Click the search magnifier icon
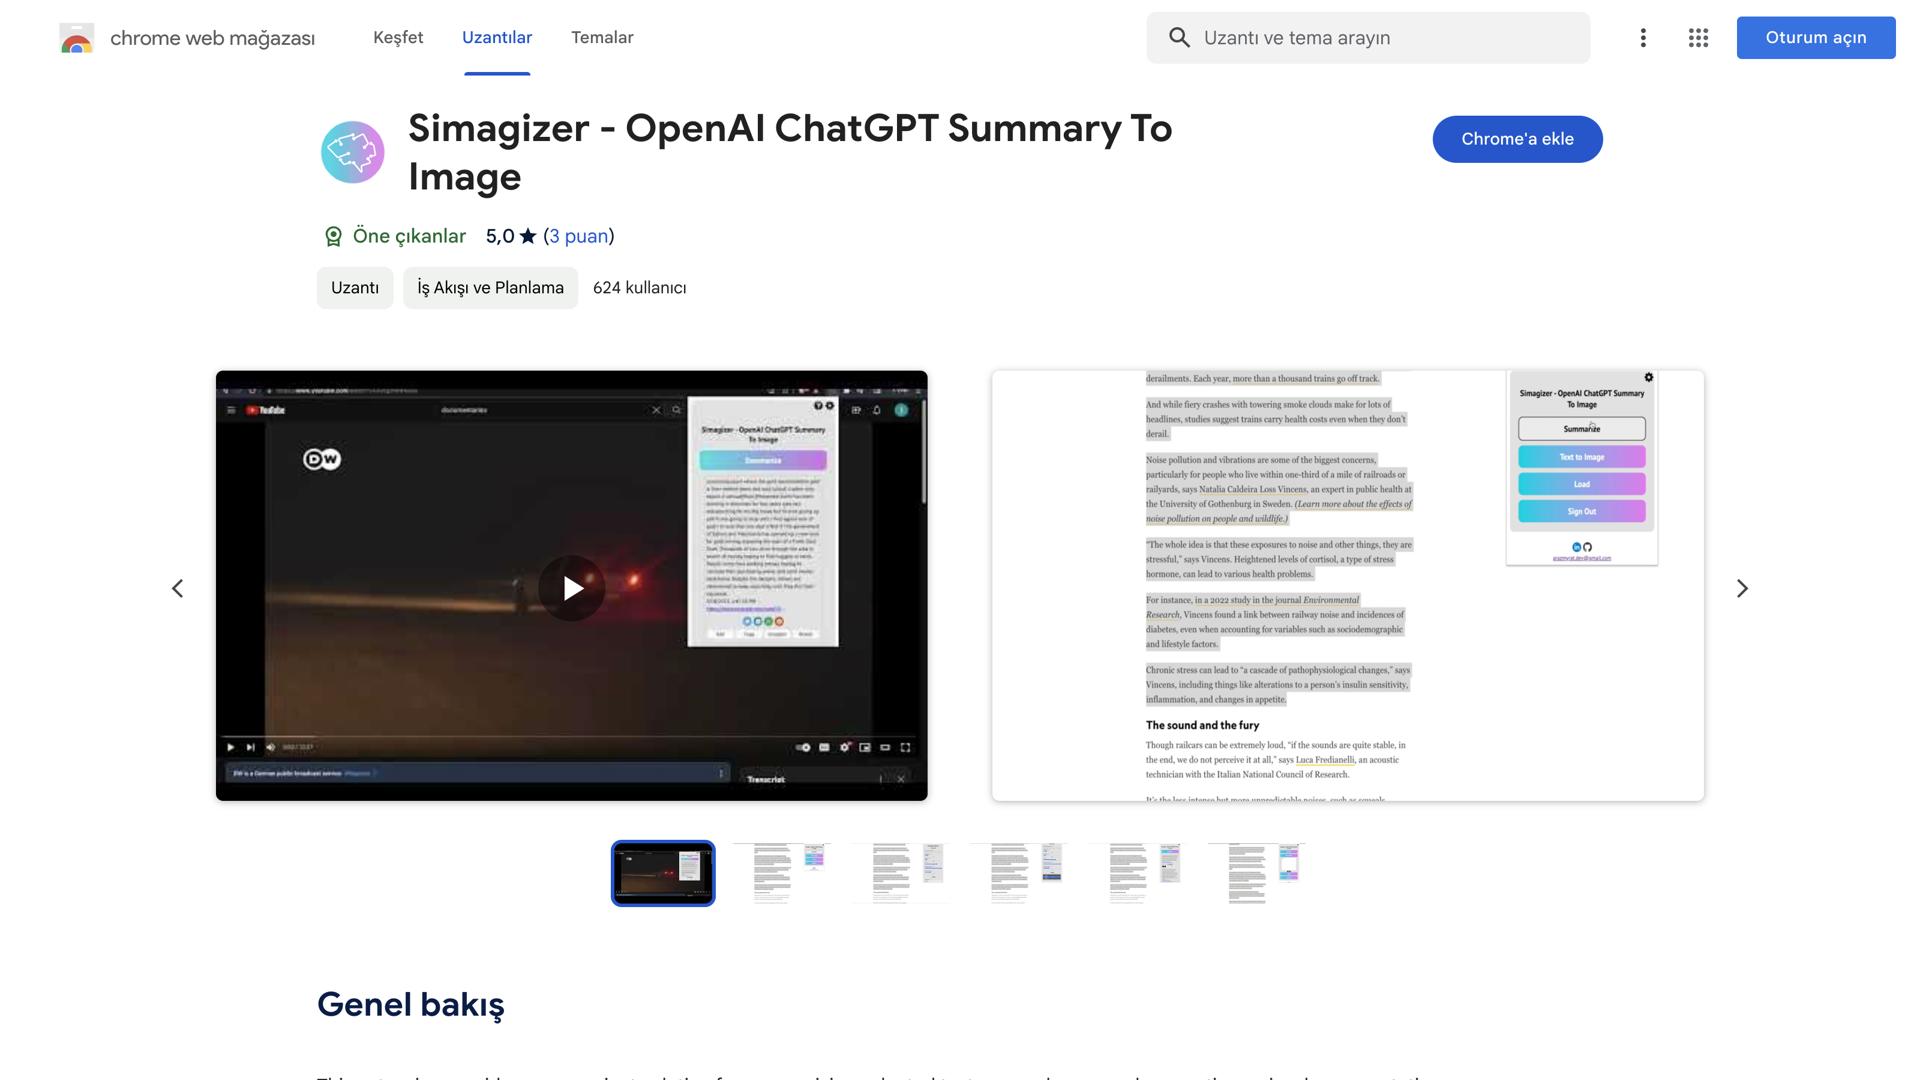Screen dimensions: 1920x1080 (1179, 38)
